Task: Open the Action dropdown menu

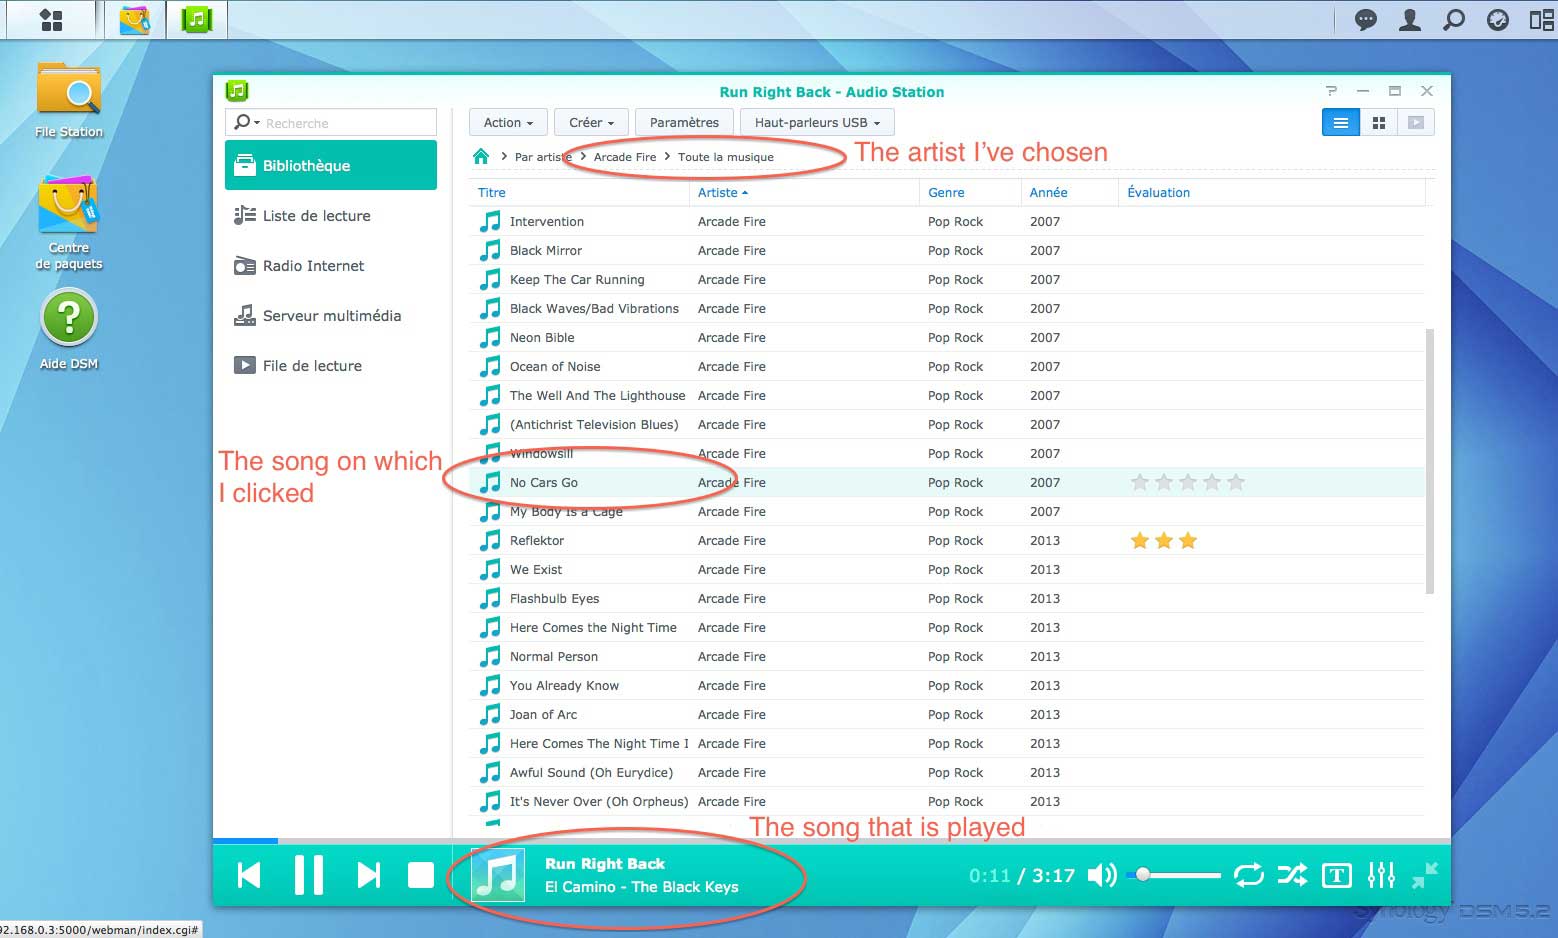Action: (508, 122)
